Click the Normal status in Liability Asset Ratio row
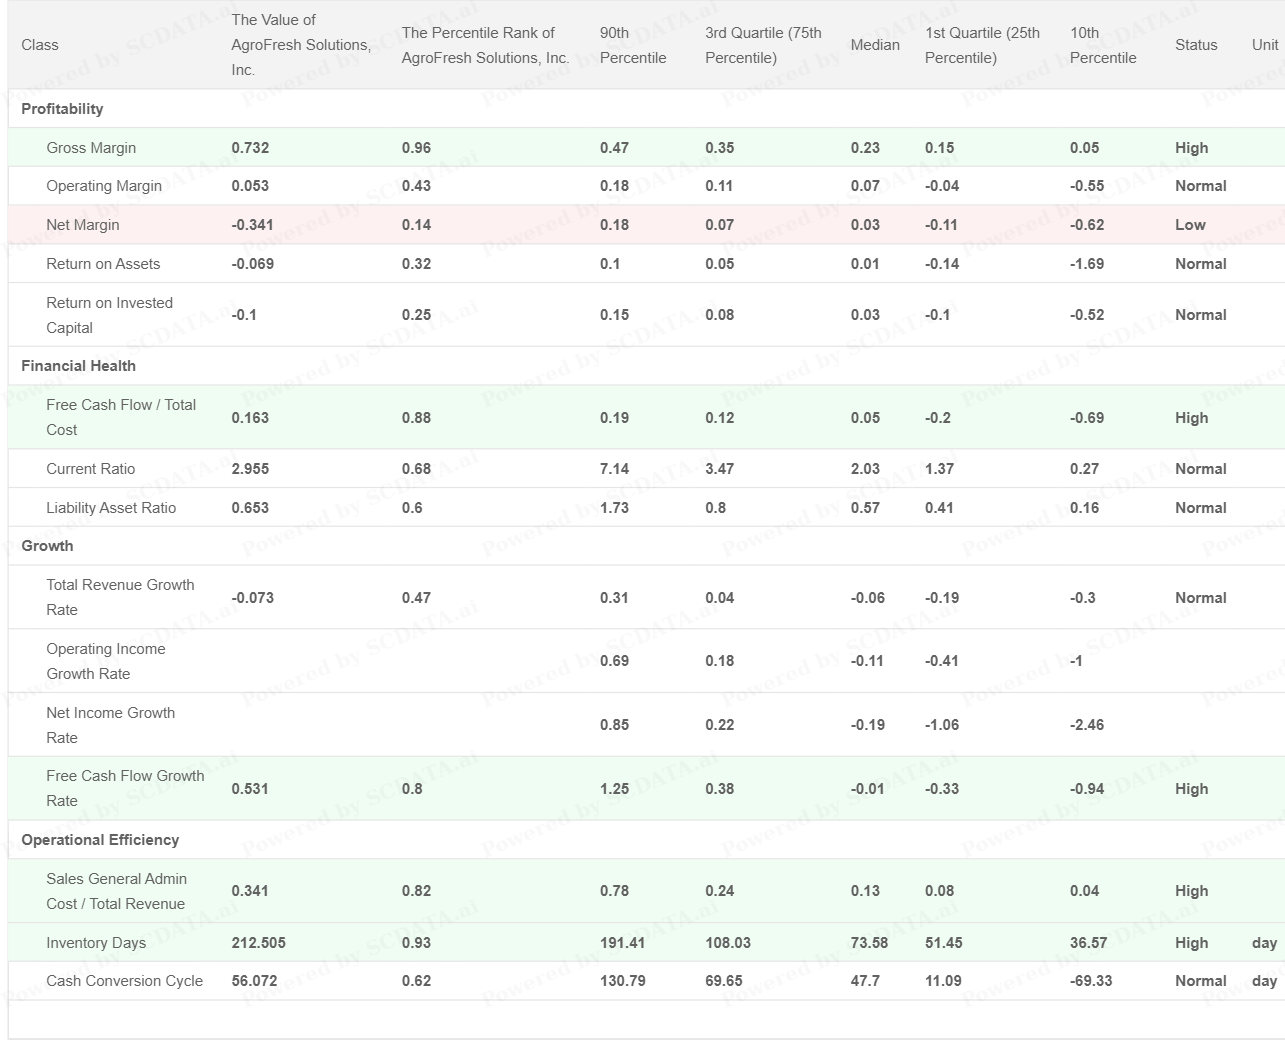This screenshot has width=1285, height=1040. (x=1201, y=508)
